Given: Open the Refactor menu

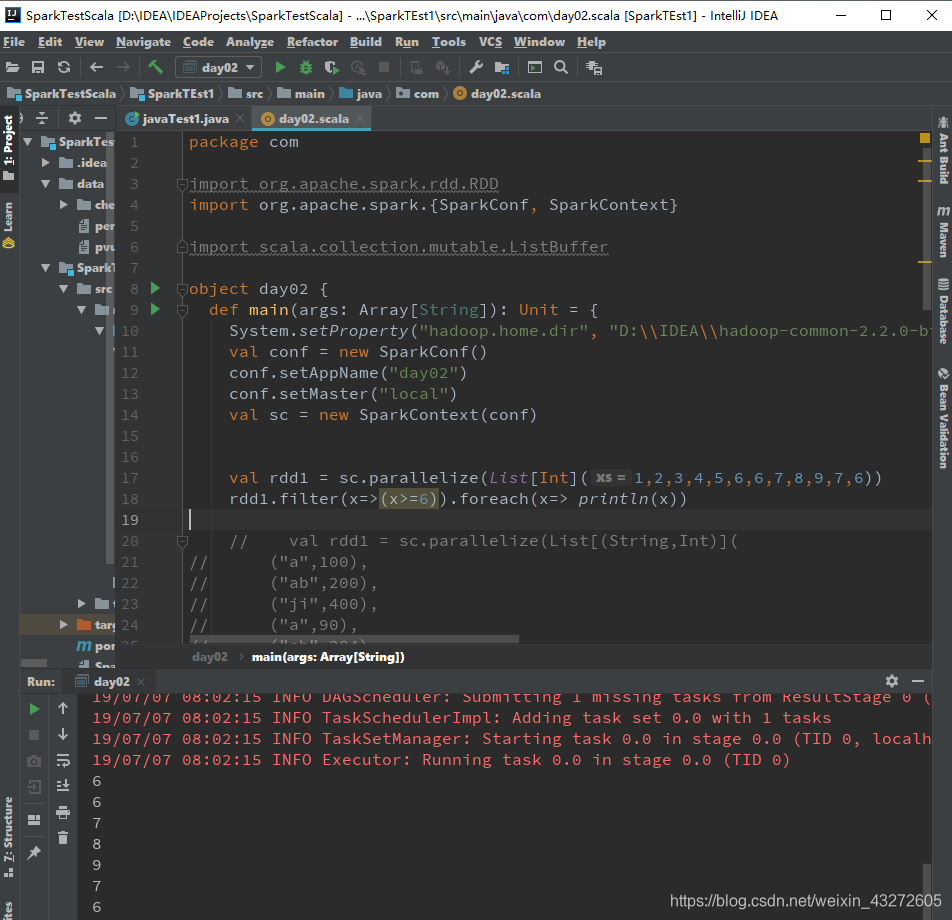Looking at the screenshot, I should click(x=312, y=42).
